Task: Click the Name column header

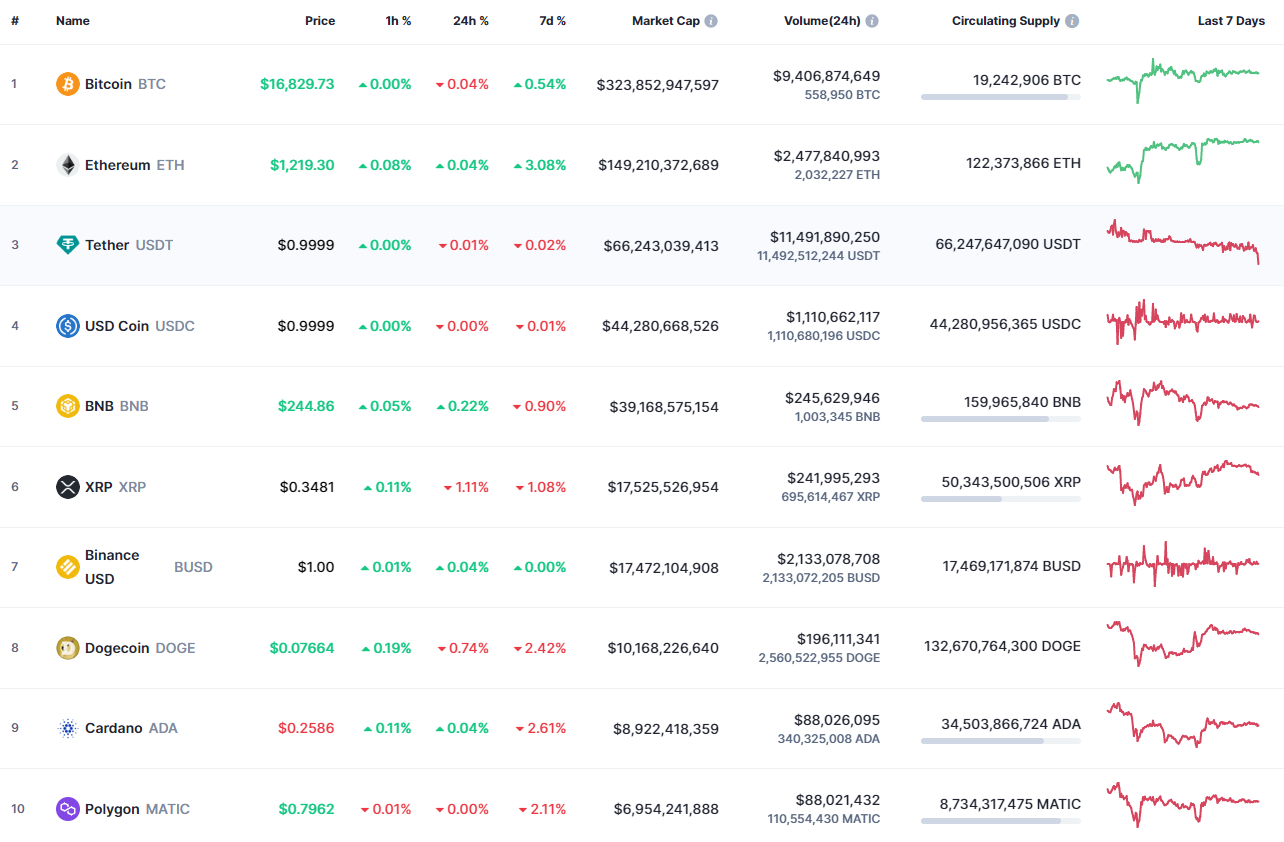Action: [x=72, y=20]
